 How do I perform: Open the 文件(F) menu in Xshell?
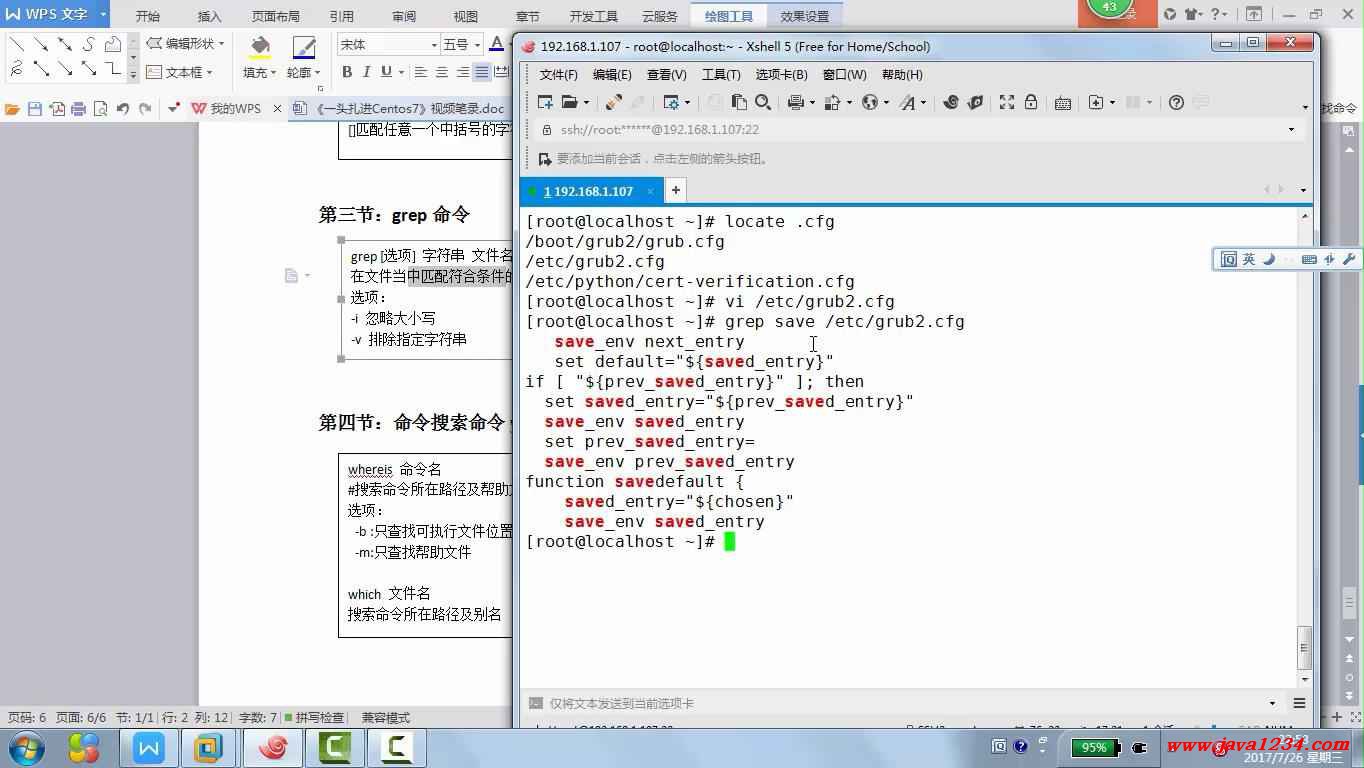tap(558, 75)
